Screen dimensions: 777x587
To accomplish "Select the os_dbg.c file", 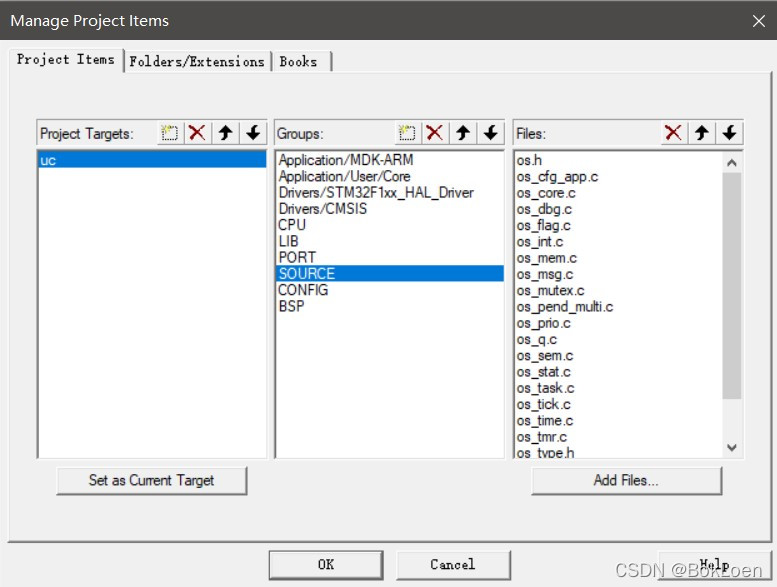I will 618,210.
